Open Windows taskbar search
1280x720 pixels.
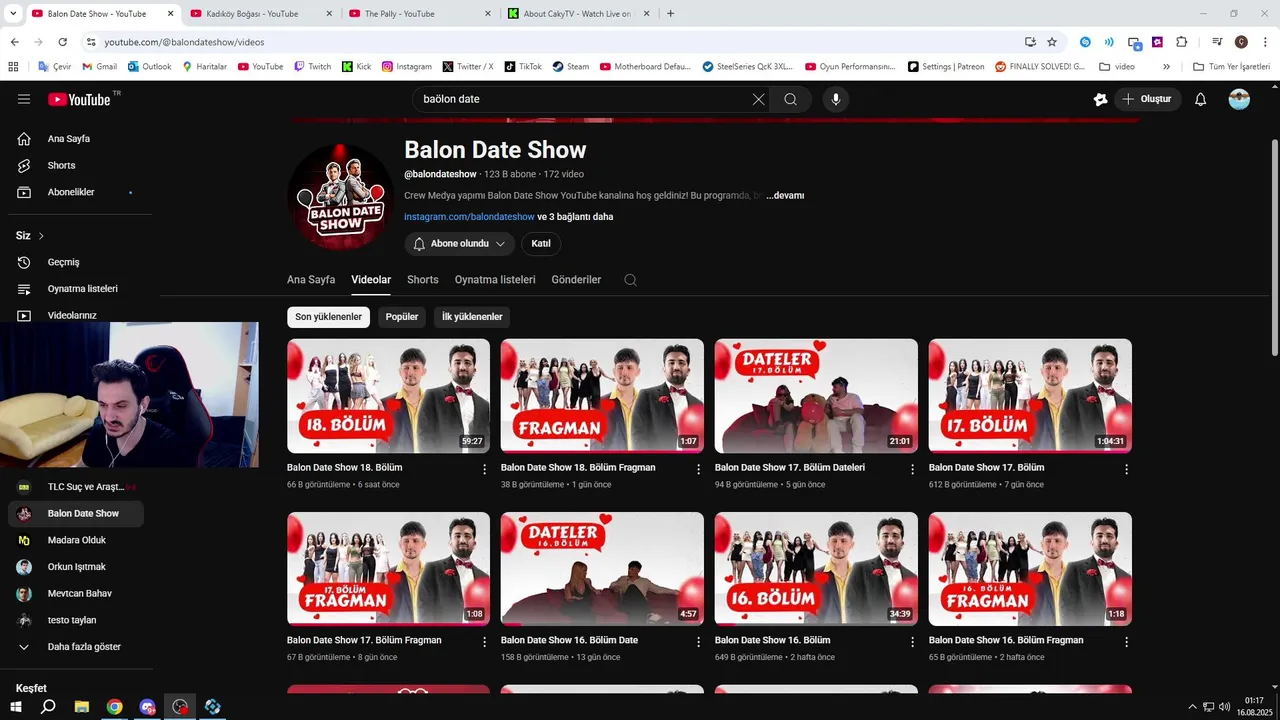click(x=48, y=706)
